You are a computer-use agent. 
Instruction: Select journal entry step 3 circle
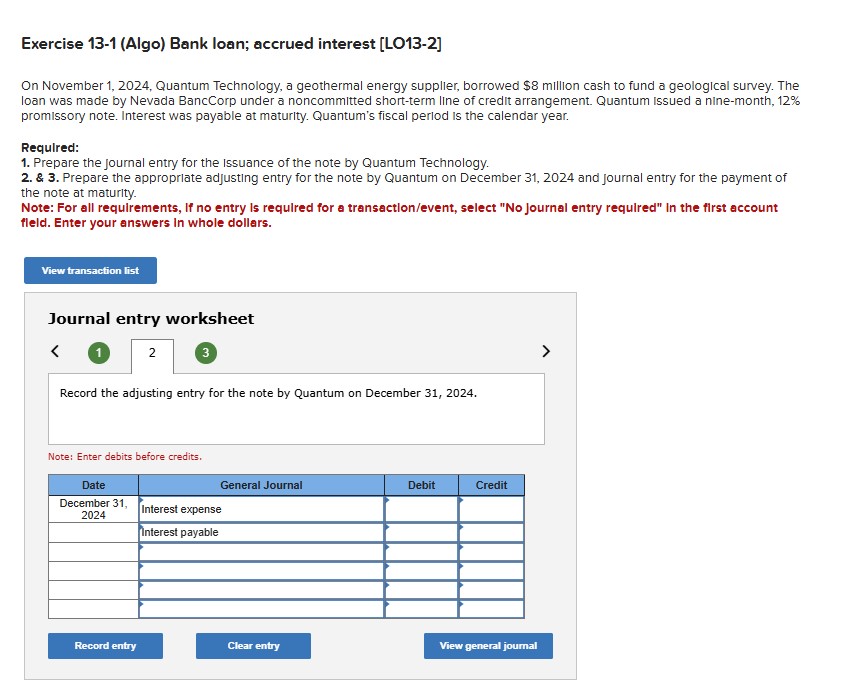(x=204, y=353)
